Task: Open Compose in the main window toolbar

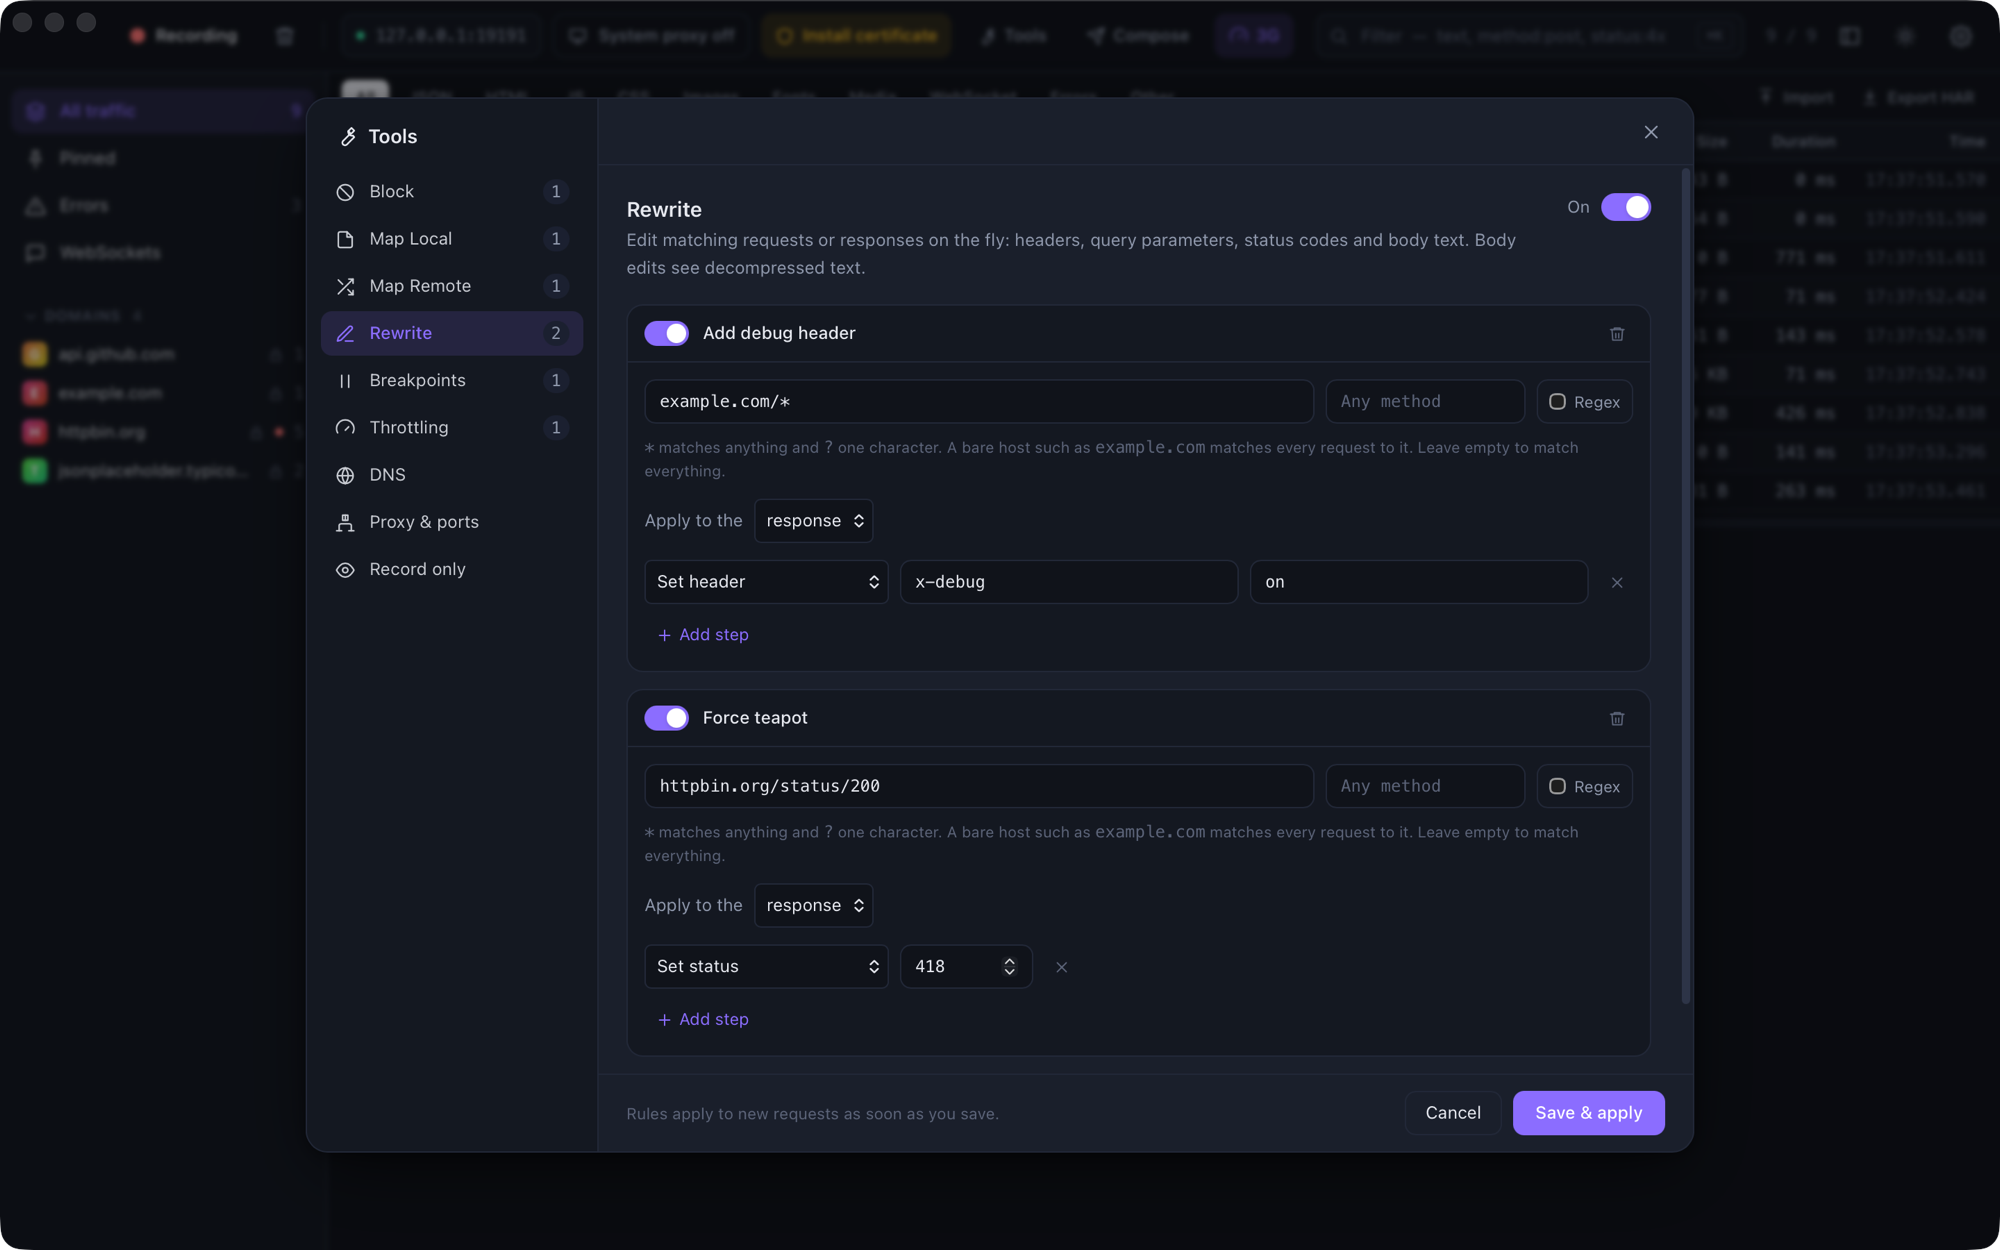Action: coord(1138,36)
